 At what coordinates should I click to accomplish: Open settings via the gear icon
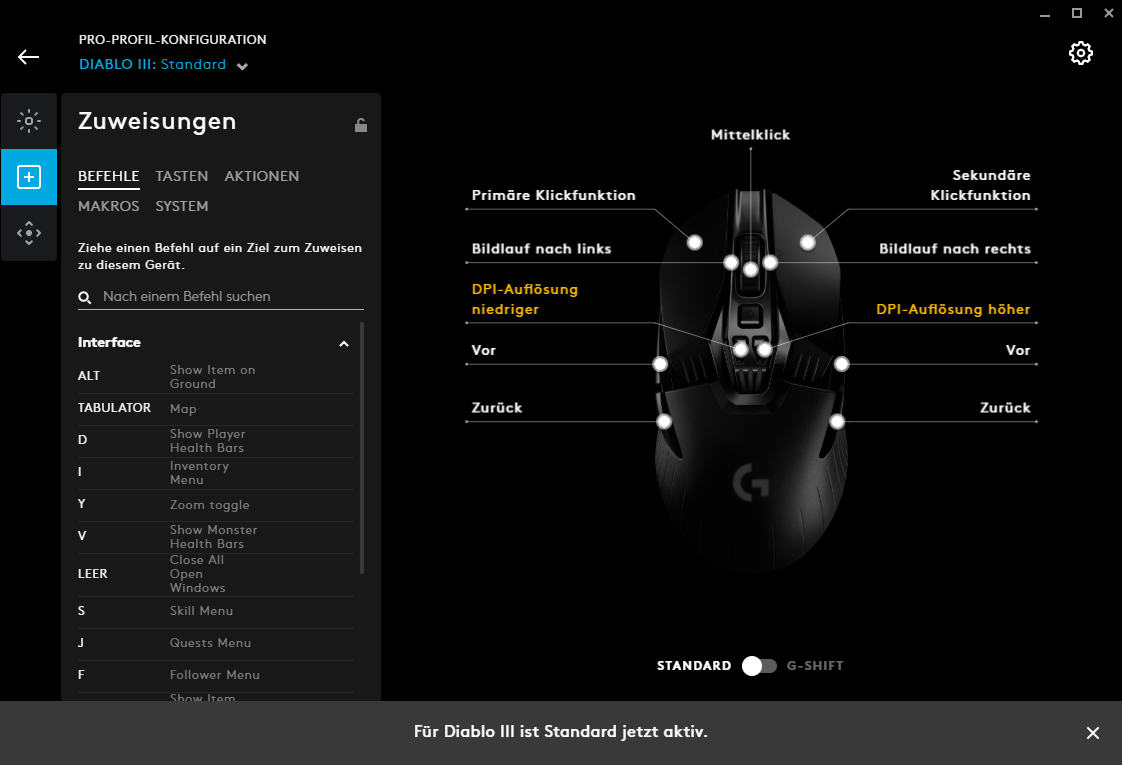coord(1080,53)
